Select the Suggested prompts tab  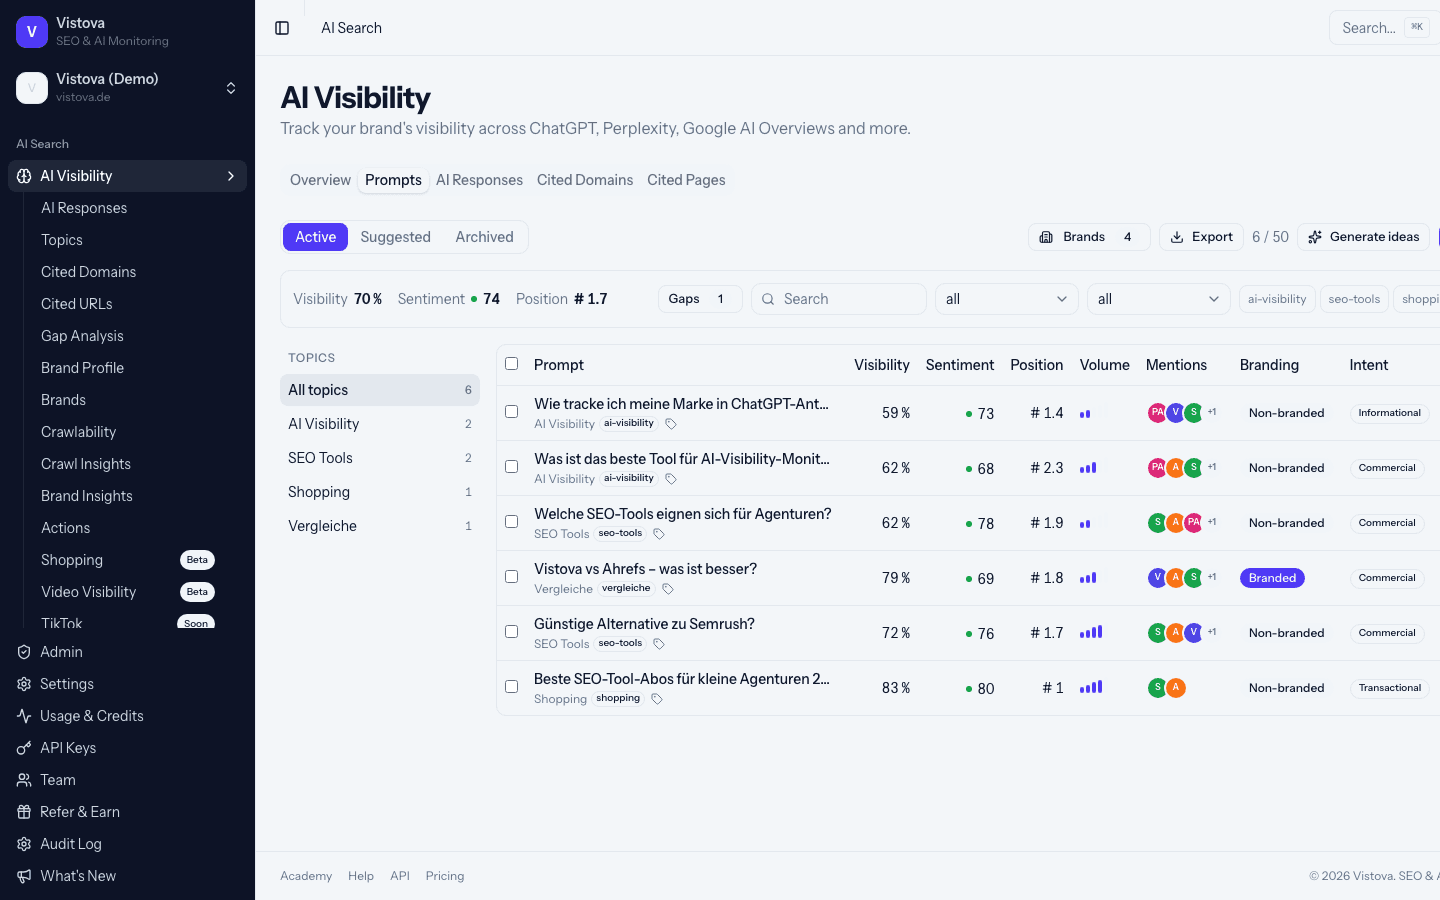pyautogui.click(x=395, y=237)
